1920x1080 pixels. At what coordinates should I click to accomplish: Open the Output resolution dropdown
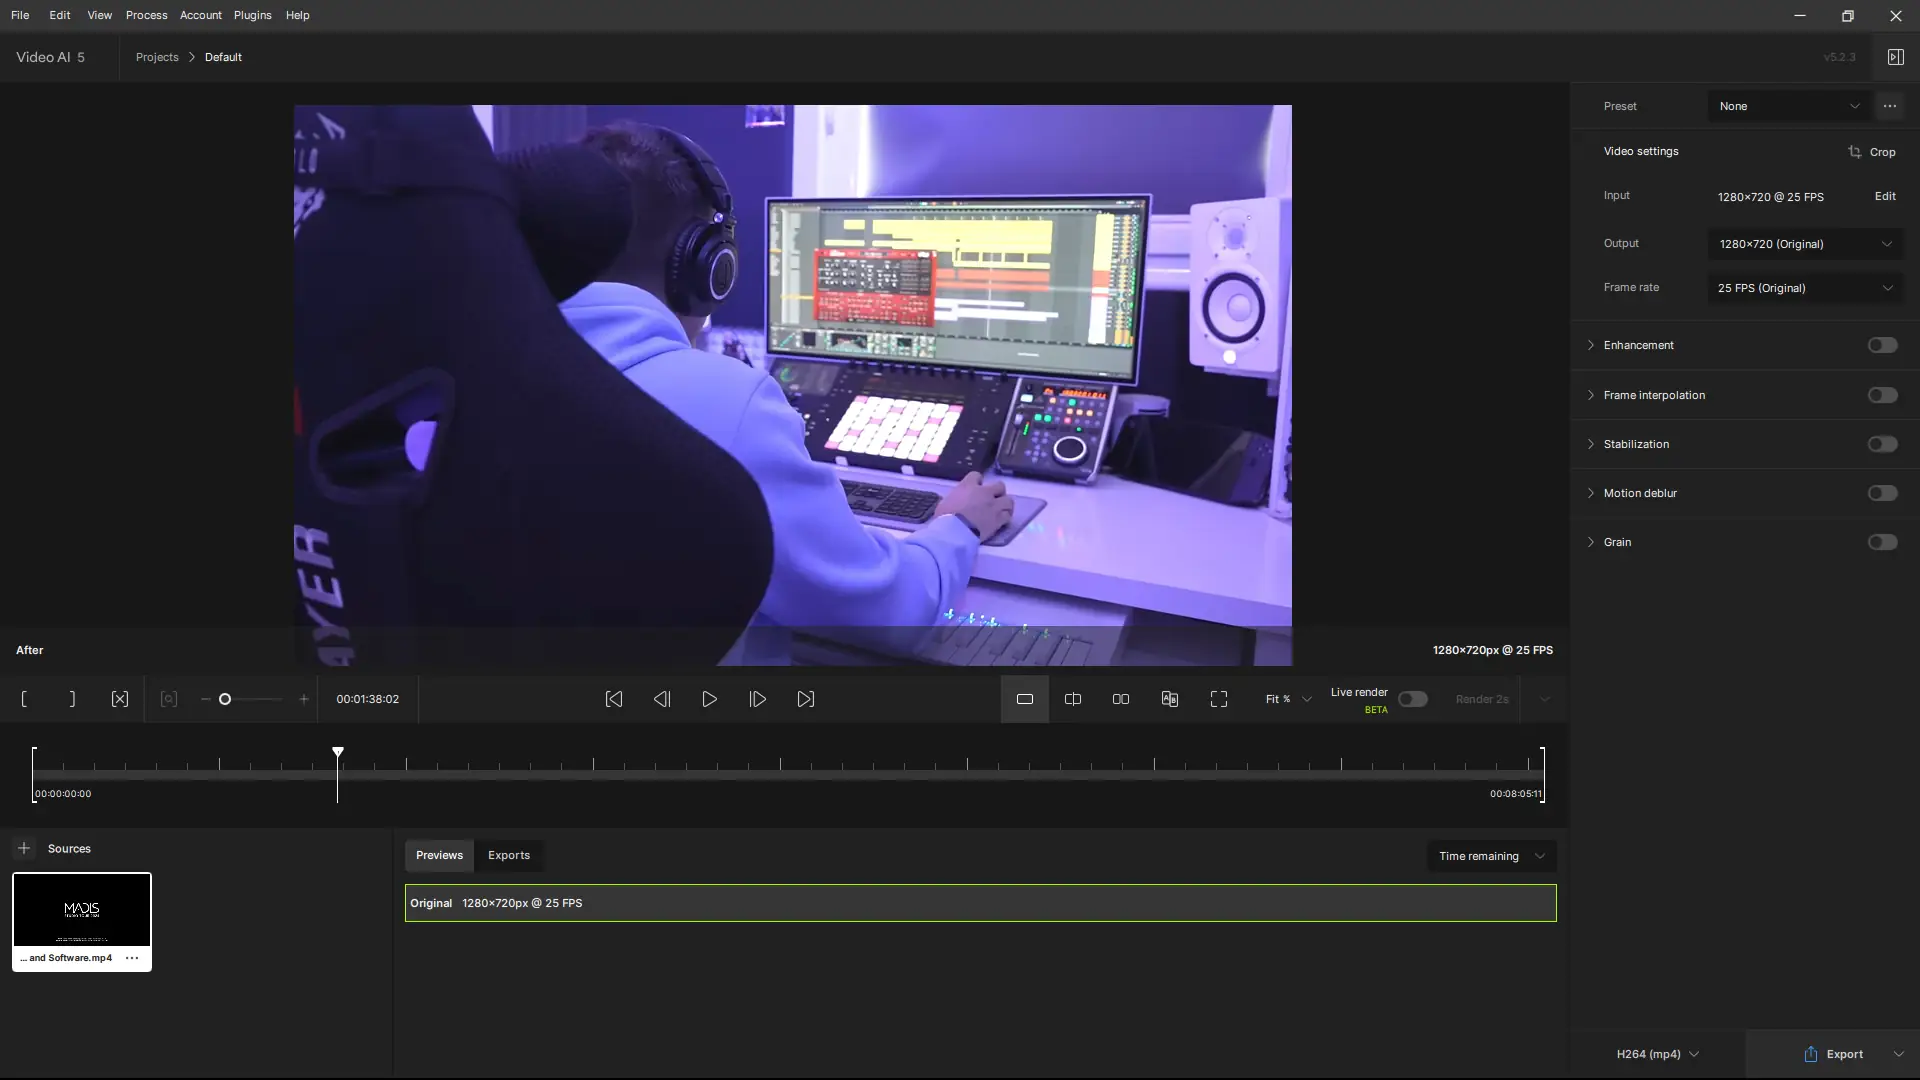[x=1804, y=244]
